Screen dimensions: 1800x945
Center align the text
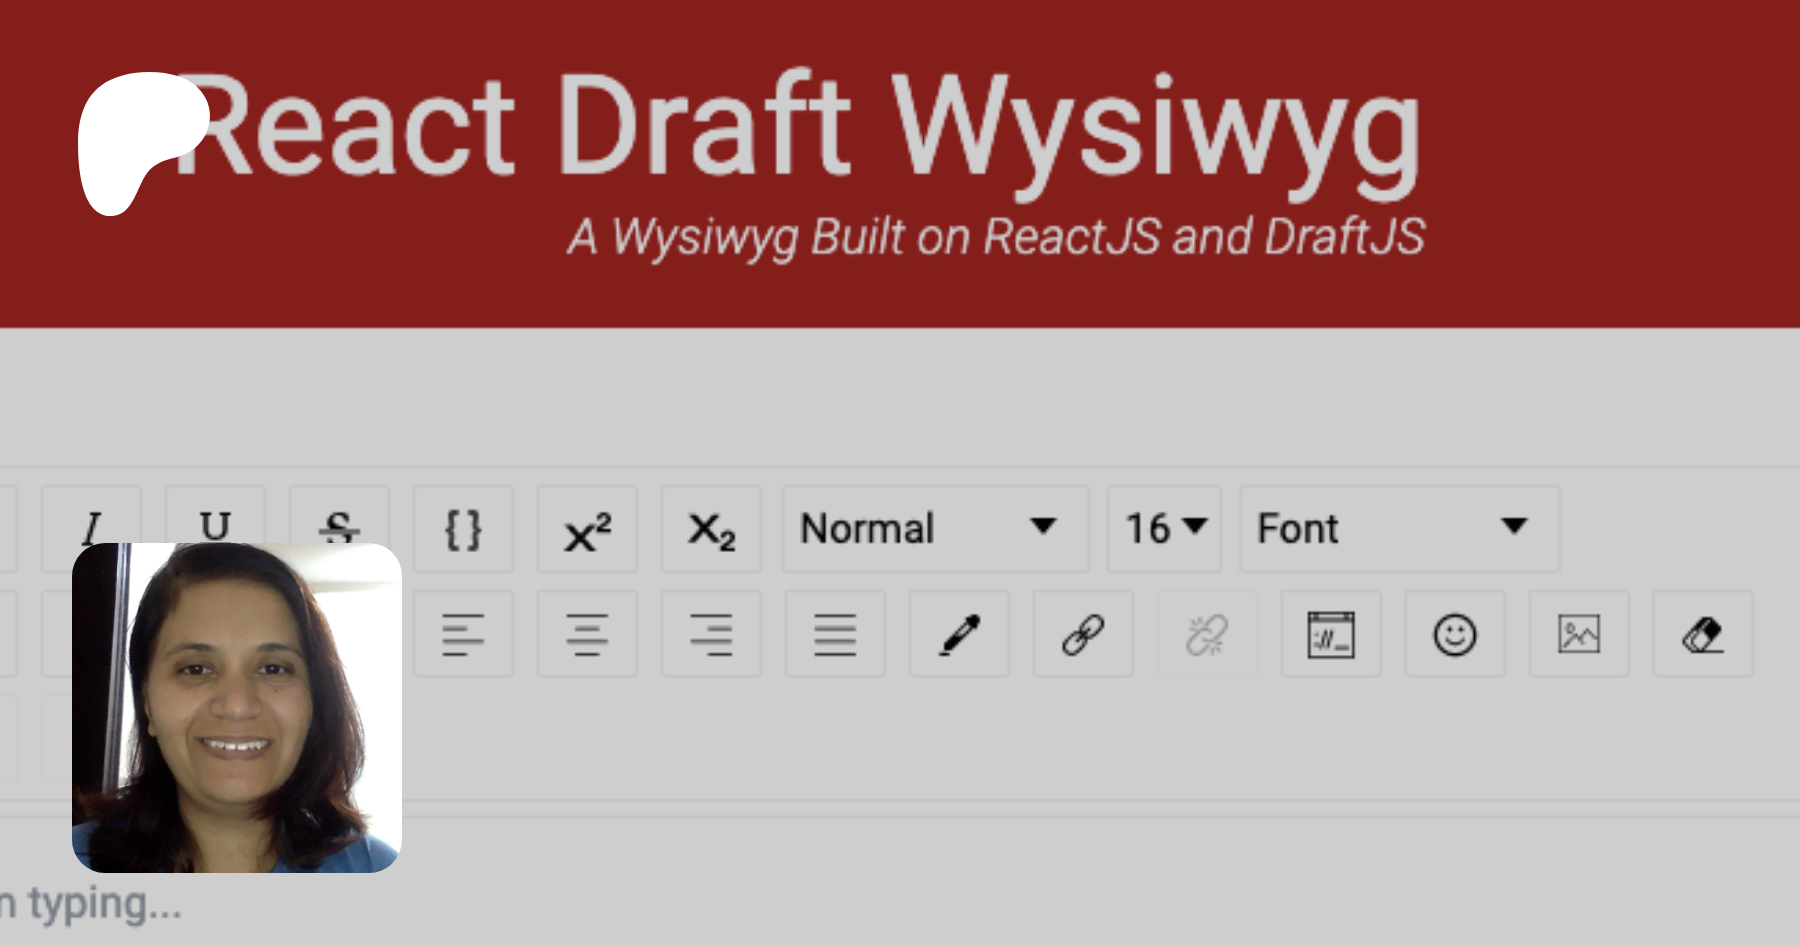(587, 635)
